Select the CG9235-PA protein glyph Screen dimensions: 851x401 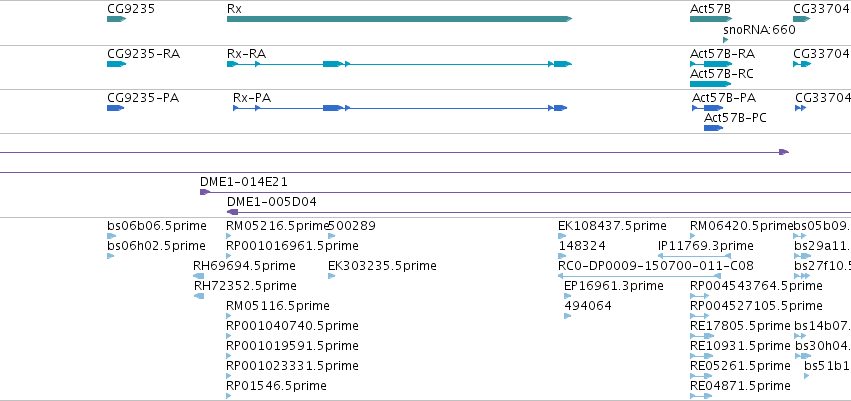pyautogui.click(x=116, y=108)
